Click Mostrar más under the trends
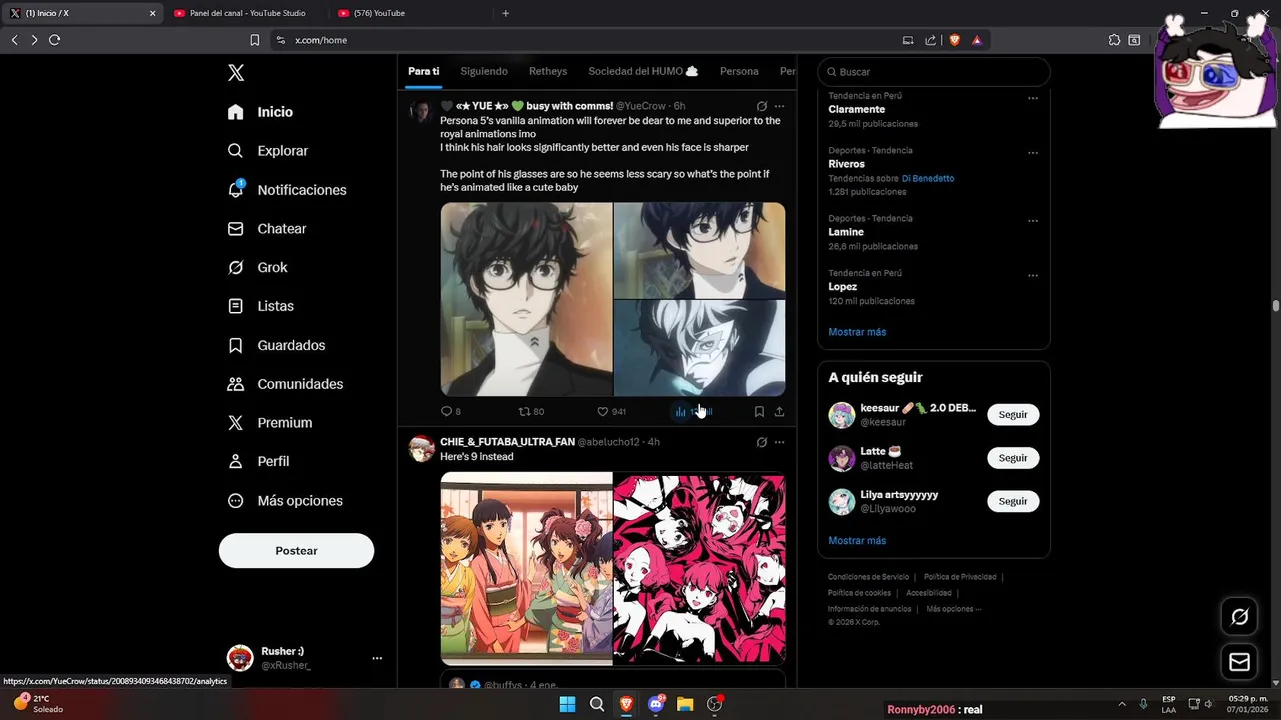Screen dimensions: 1281x720 click(x=857, y=332)
